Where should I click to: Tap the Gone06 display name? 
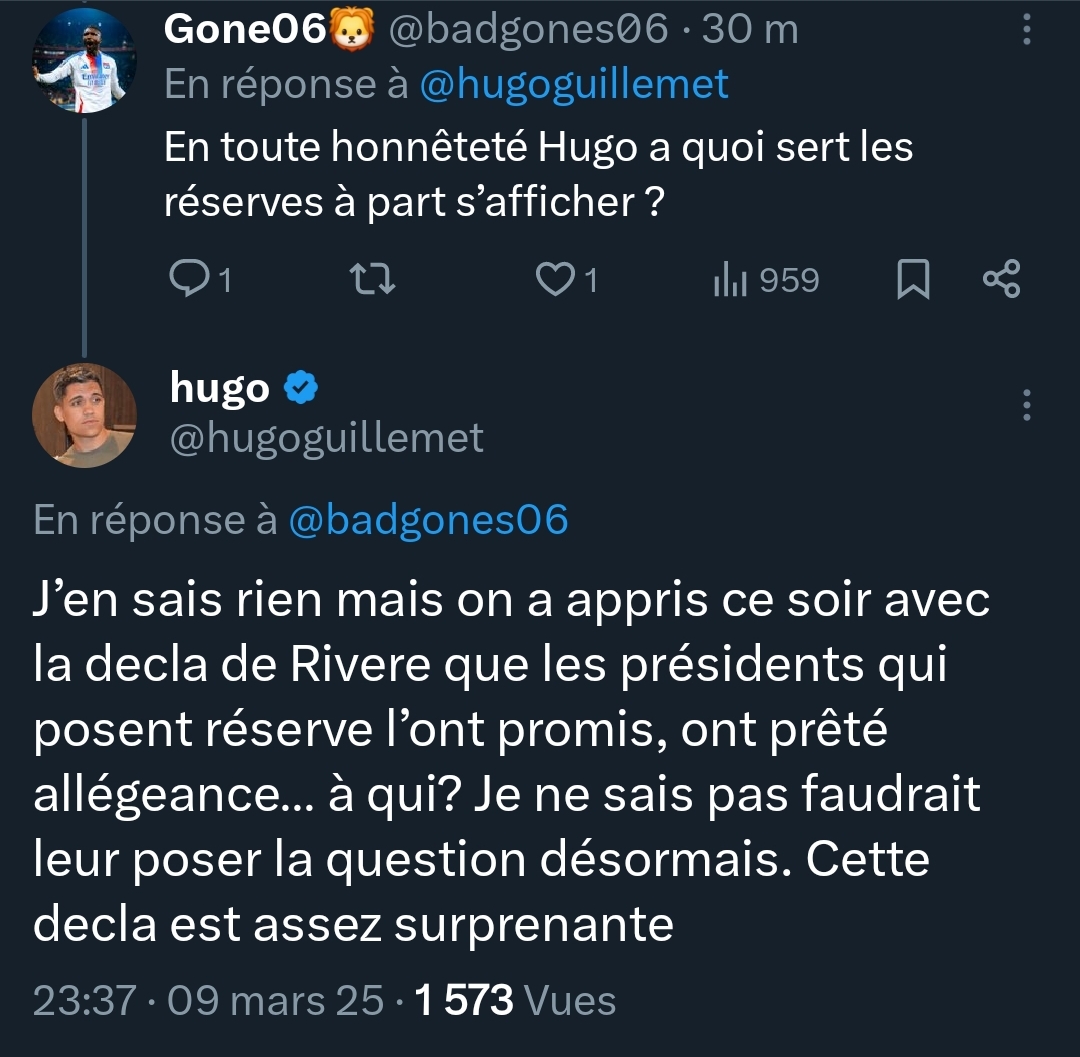(245, 29)
